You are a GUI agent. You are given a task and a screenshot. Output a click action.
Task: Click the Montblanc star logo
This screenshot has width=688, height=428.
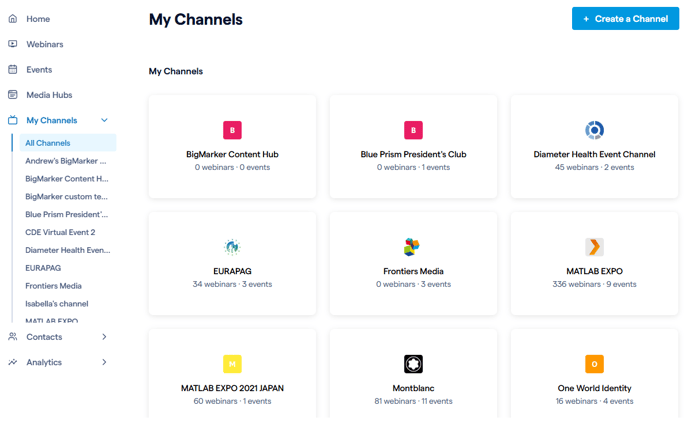[413, 364]
